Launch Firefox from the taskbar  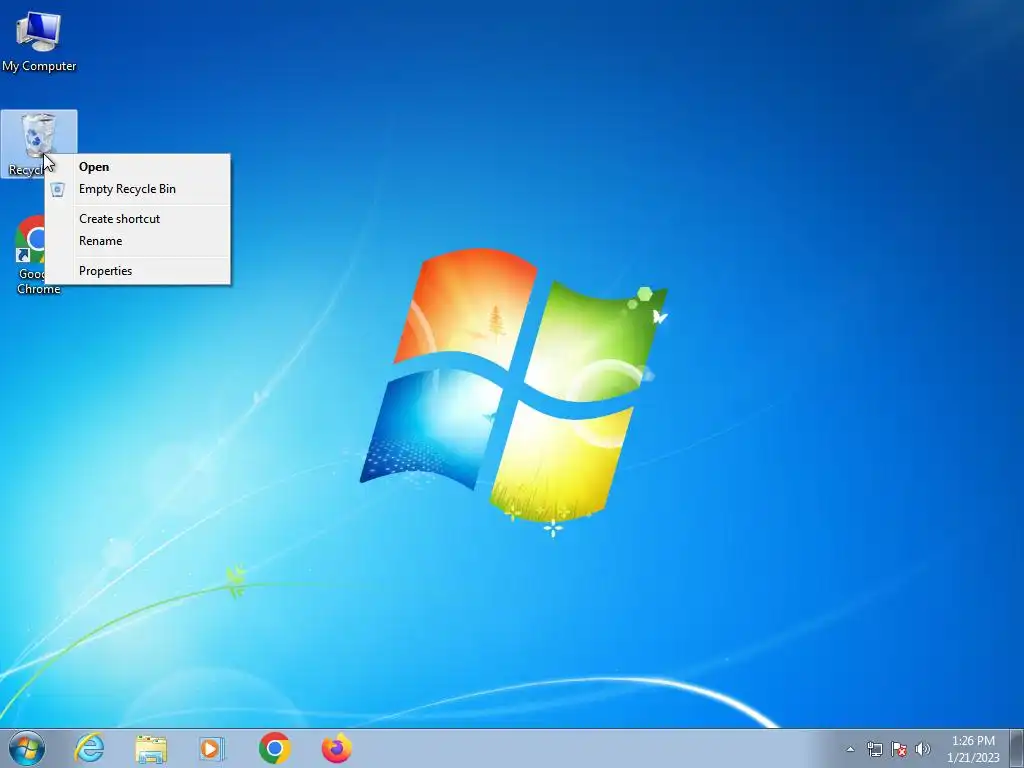337,748
